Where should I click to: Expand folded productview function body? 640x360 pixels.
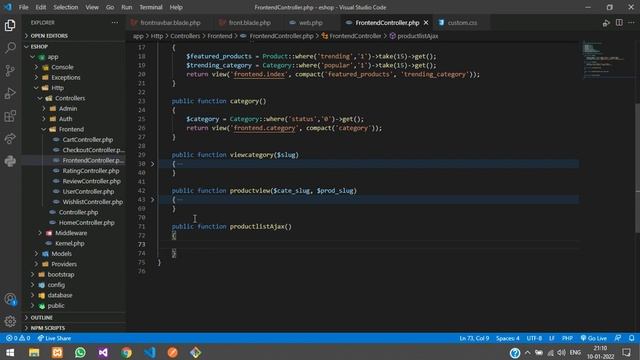153,200
